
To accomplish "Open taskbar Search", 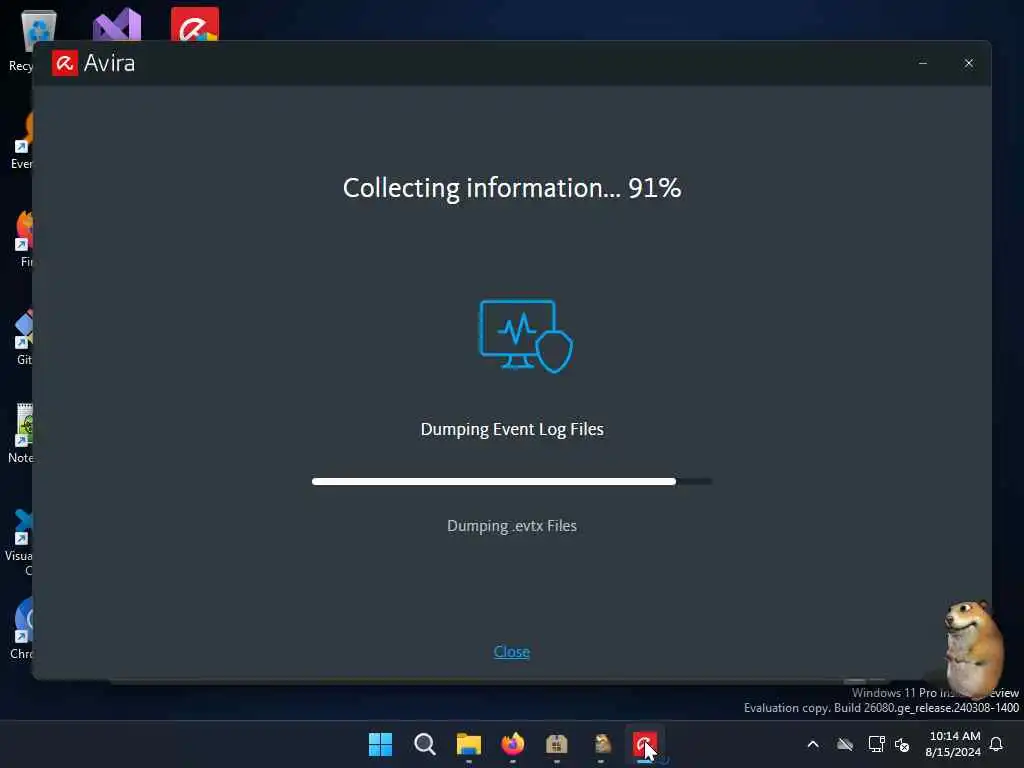I will pyautogui.click(x=424, y=744).
